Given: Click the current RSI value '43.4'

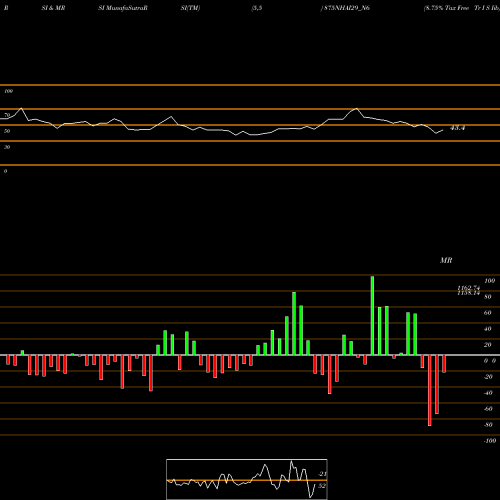Looking at the screenshot, I should [457, 128].
